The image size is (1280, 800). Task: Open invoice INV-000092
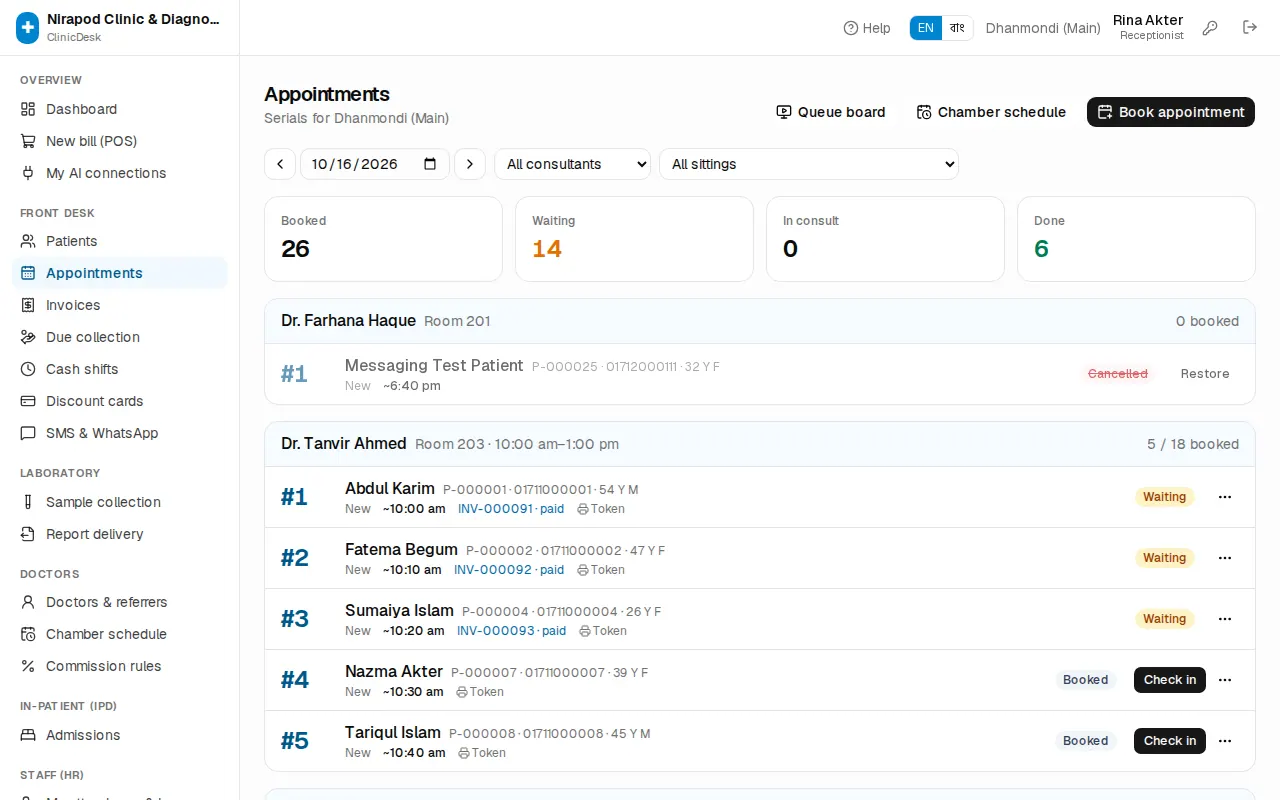tap(509, 570)
